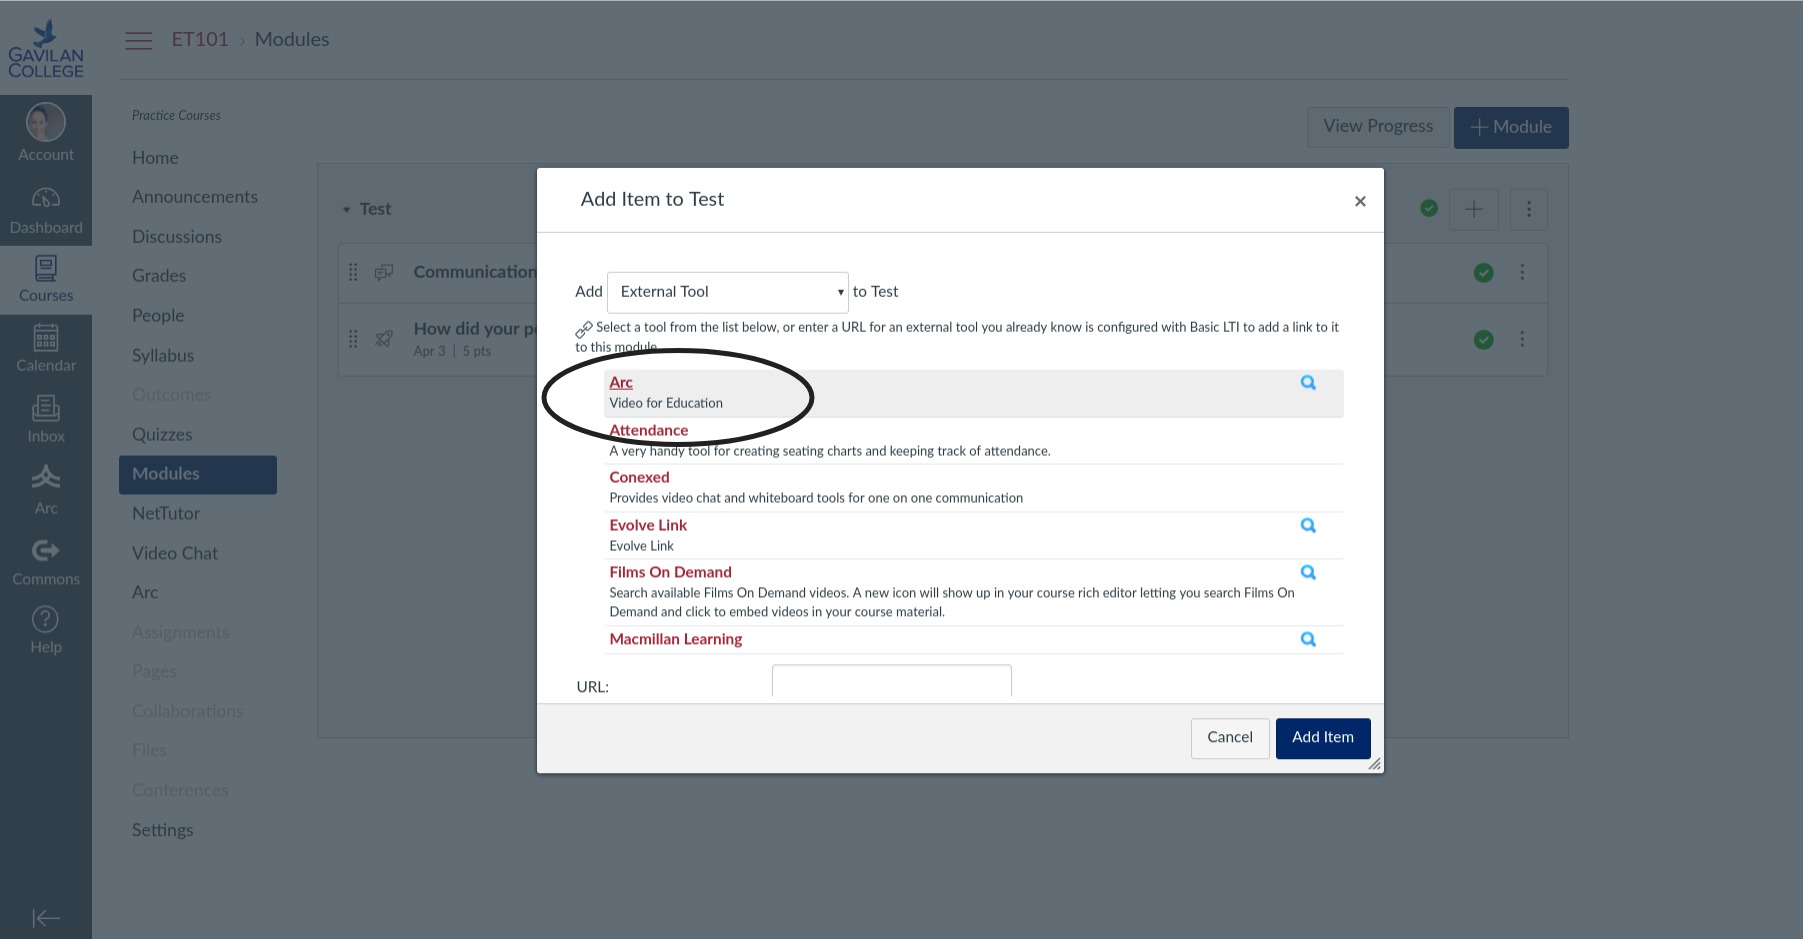Select the Attendance tool link
The image size is (1803, 939).
coord(649,431)
